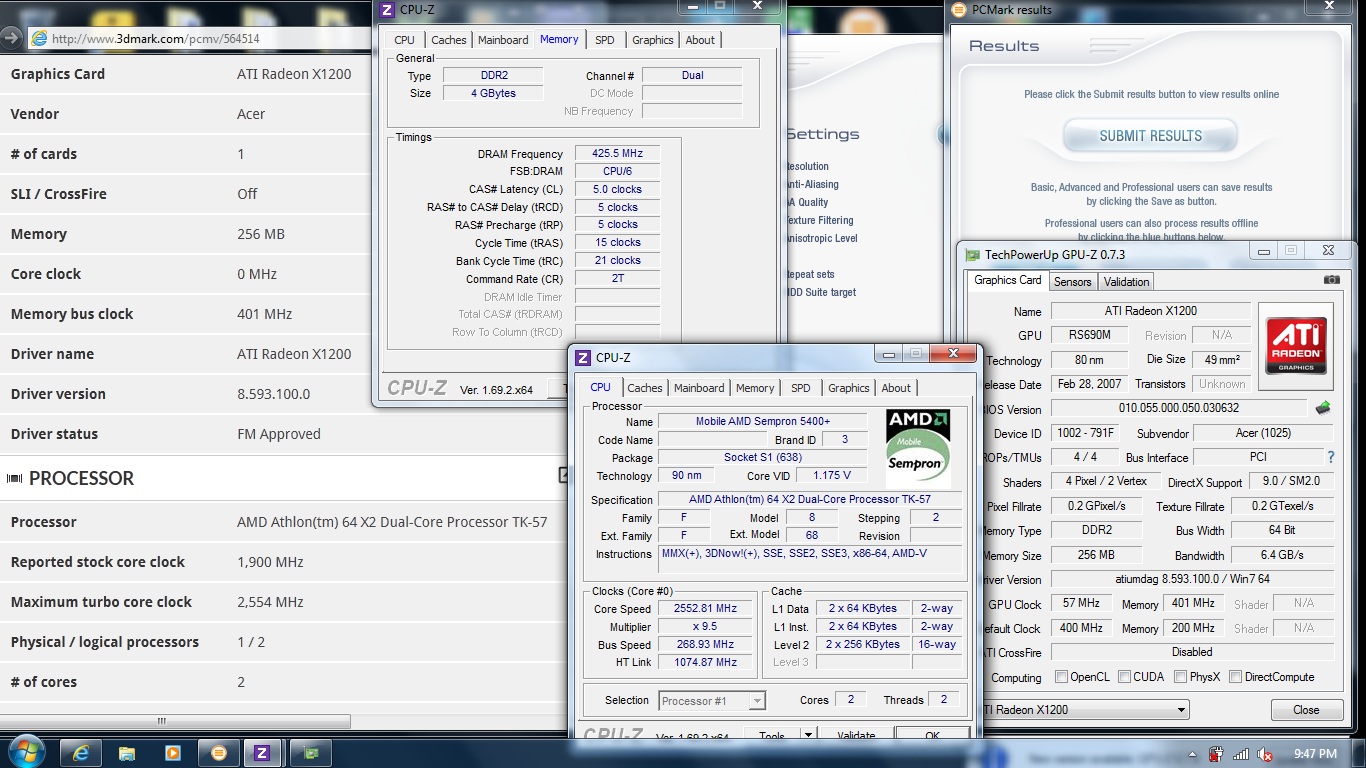Image resolution: width=1366 pixels, height=768 pixels.
Task: Open About tab in front CPU-Z window
Action: (x=896, y=388)
